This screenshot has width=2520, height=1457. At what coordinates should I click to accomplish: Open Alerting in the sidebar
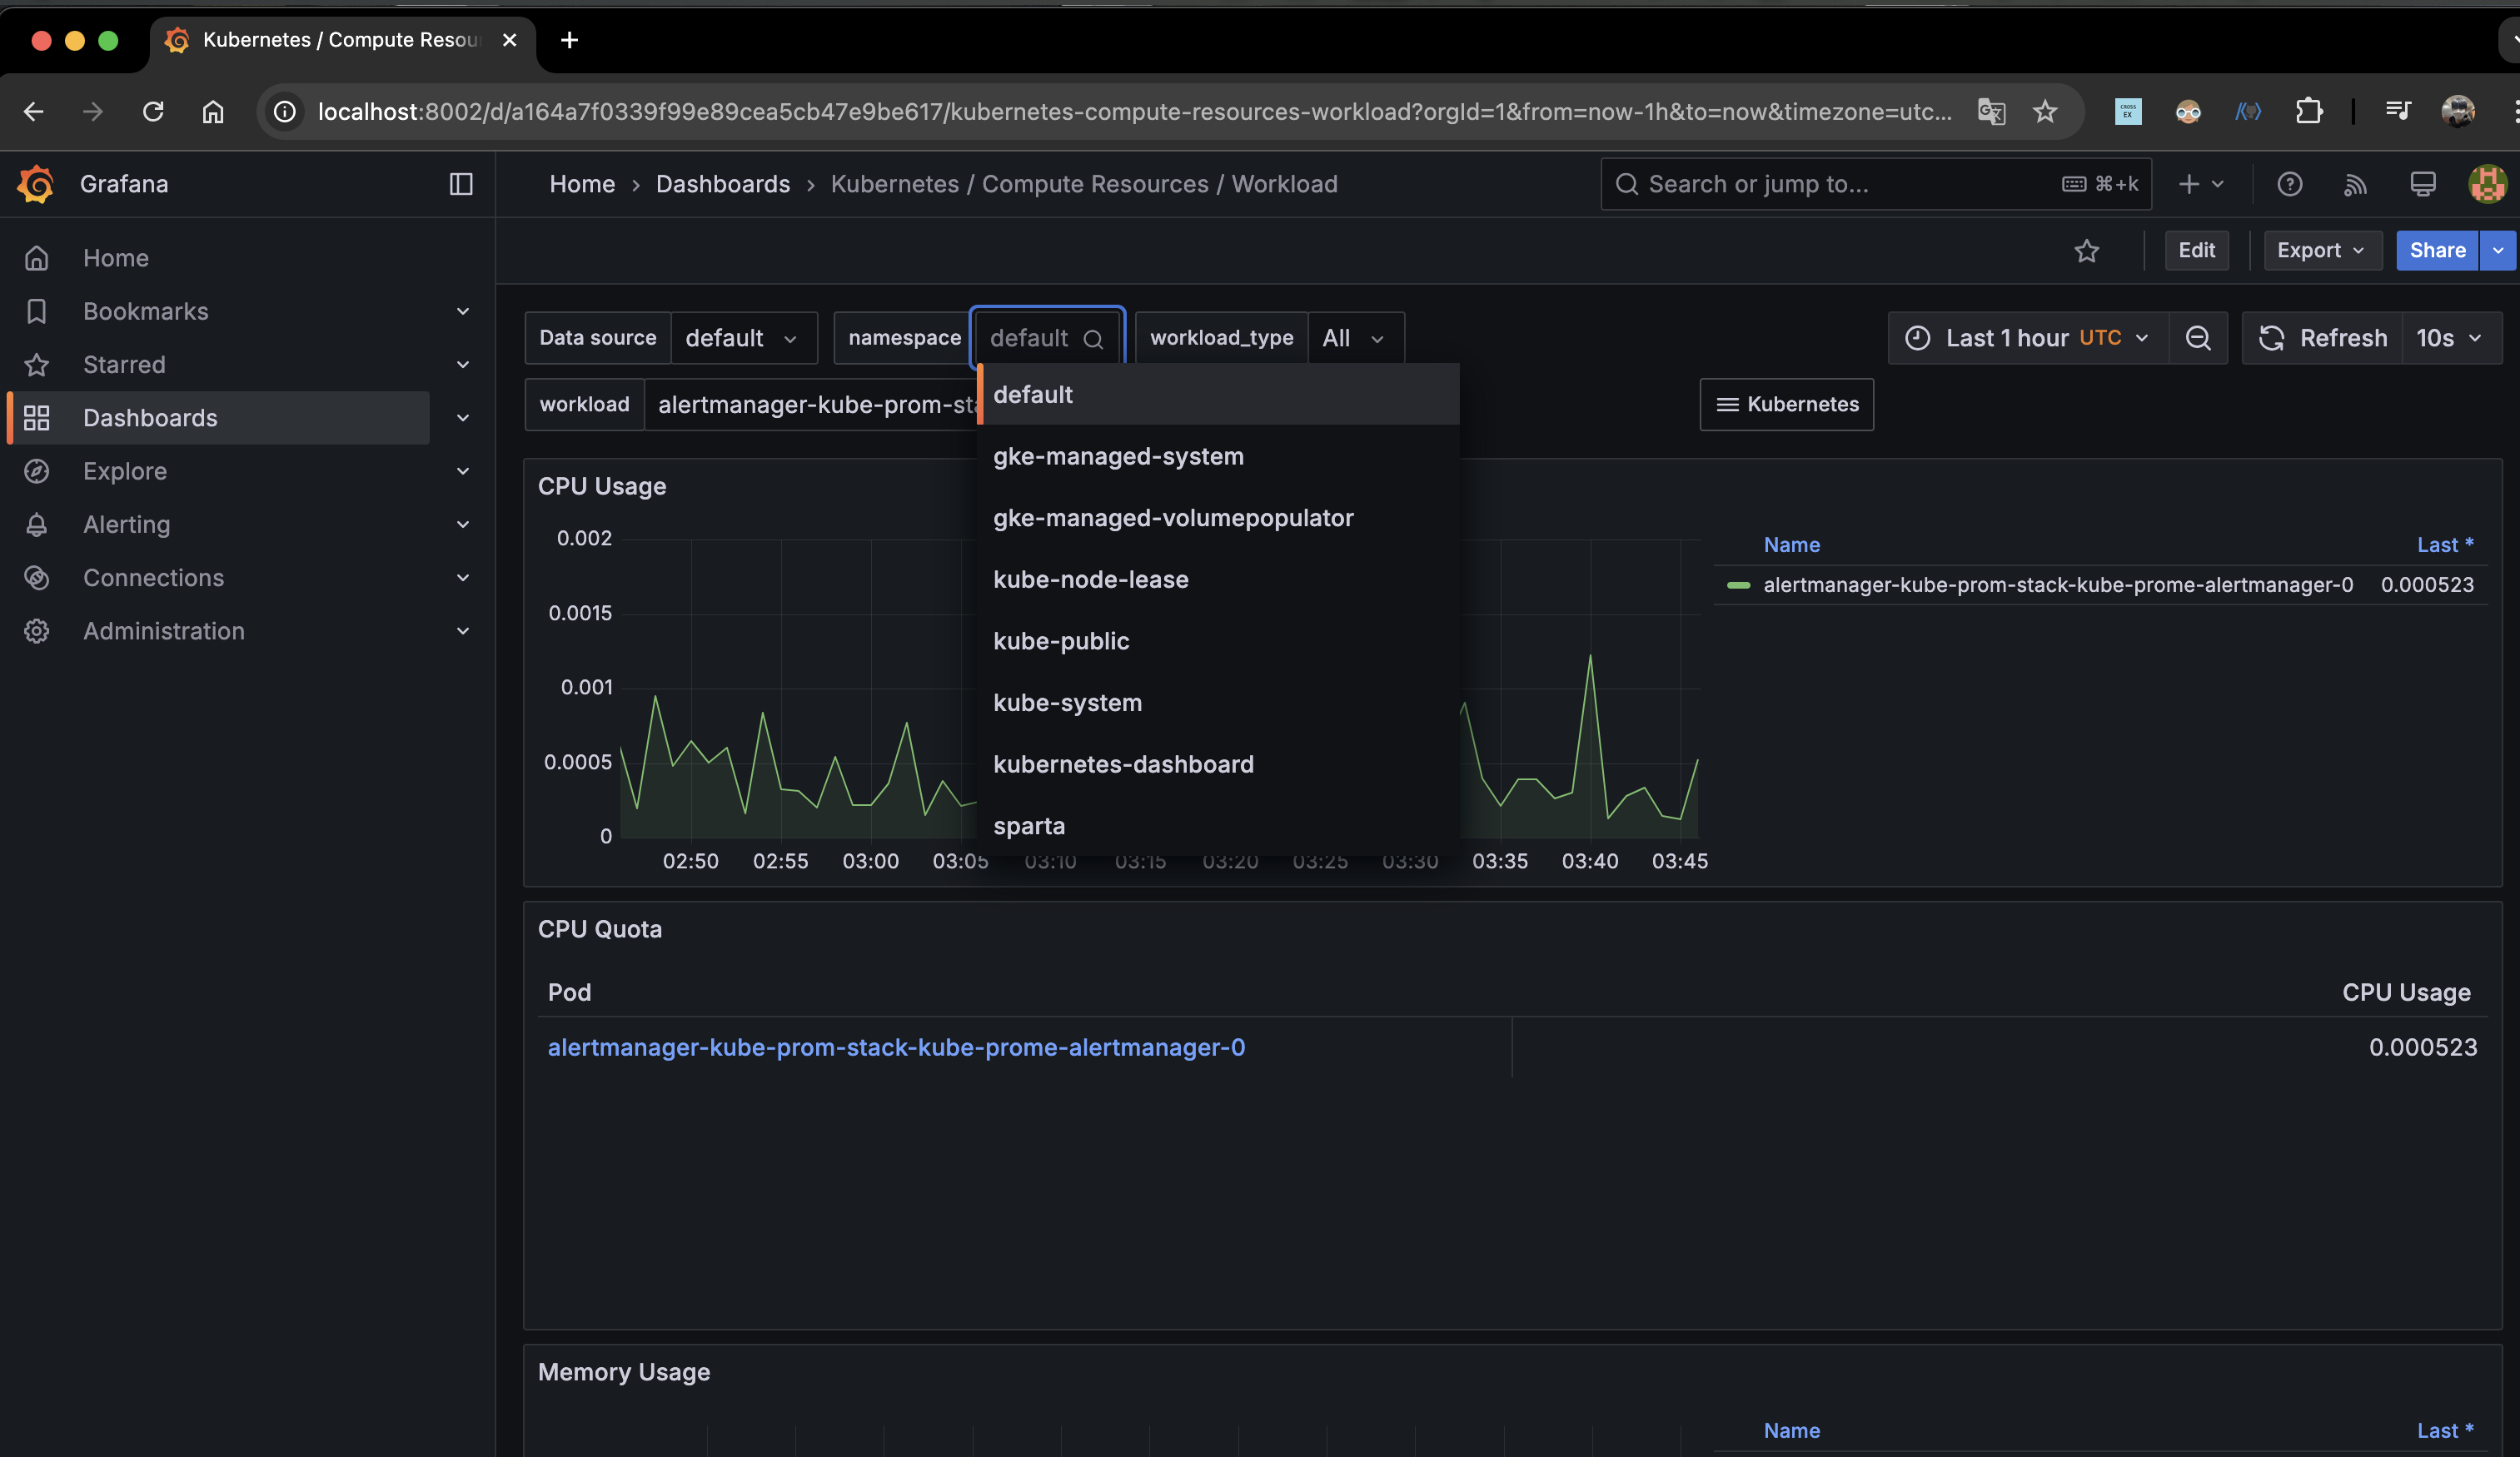click(127, 524)
